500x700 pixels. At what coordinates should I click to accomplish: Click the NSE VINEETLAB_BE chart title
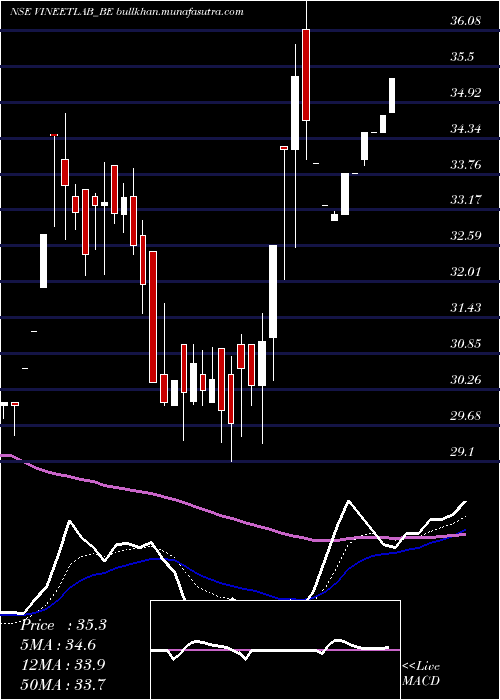tap(126, 12)
